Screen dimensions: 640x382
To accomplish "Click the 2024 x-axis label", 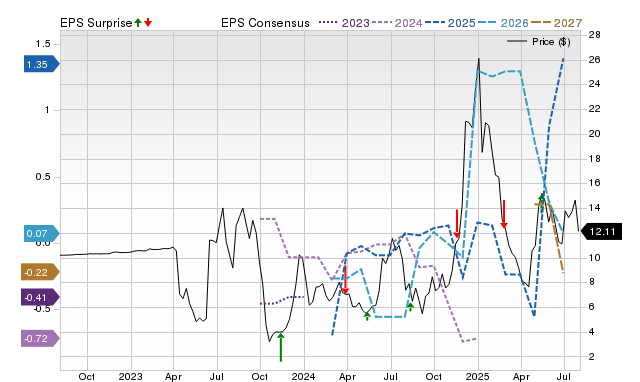I will coord(303,376).
